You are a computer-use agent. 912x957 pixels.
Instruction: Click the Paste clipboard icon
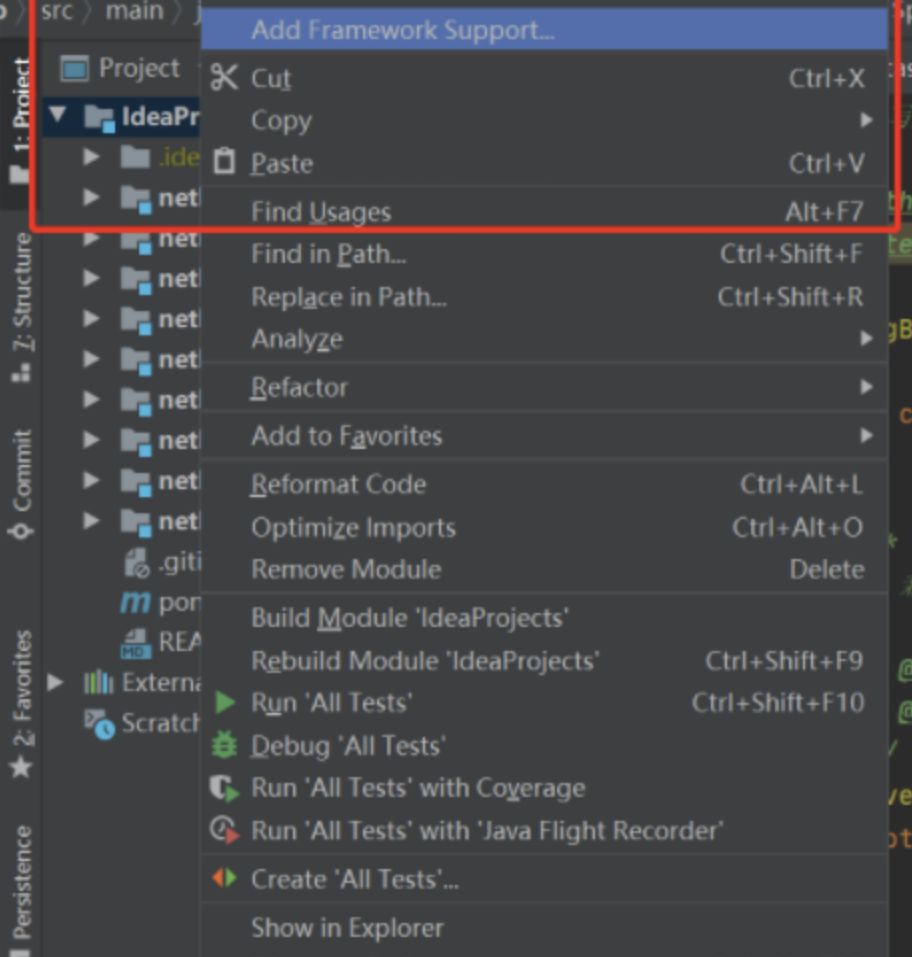click(x=225, y=162)
